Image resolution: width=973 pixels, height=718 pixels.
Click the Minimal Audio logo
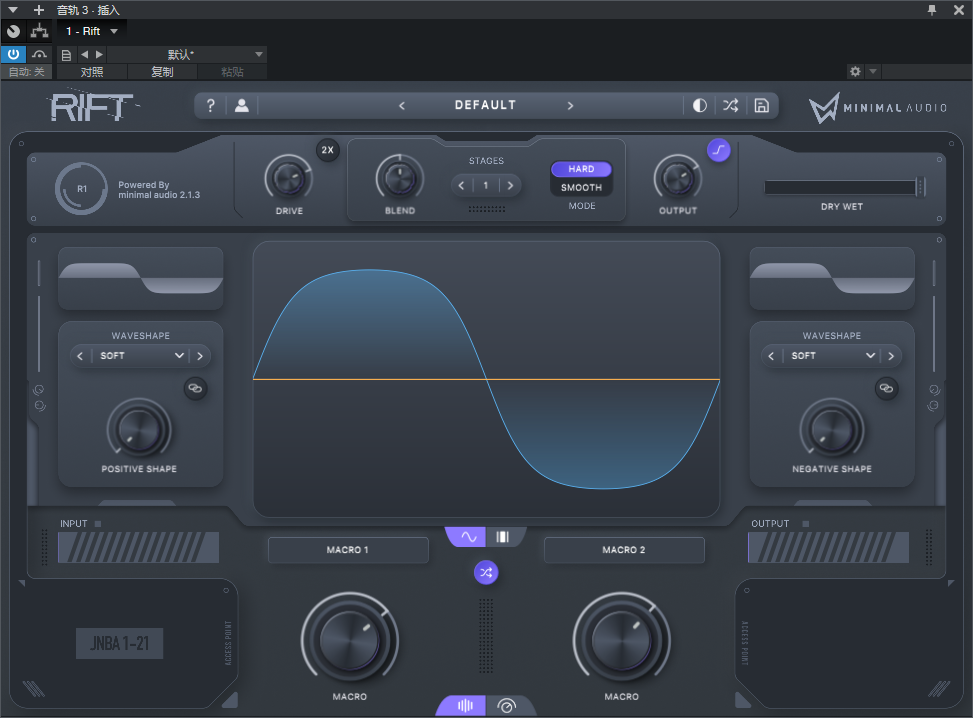point(877,108)
